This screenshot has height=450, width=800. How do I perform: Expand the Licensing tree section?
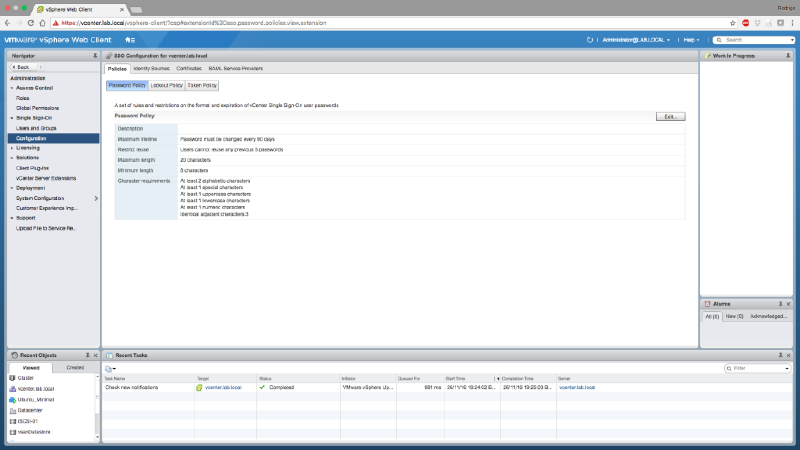pos(12,148)
